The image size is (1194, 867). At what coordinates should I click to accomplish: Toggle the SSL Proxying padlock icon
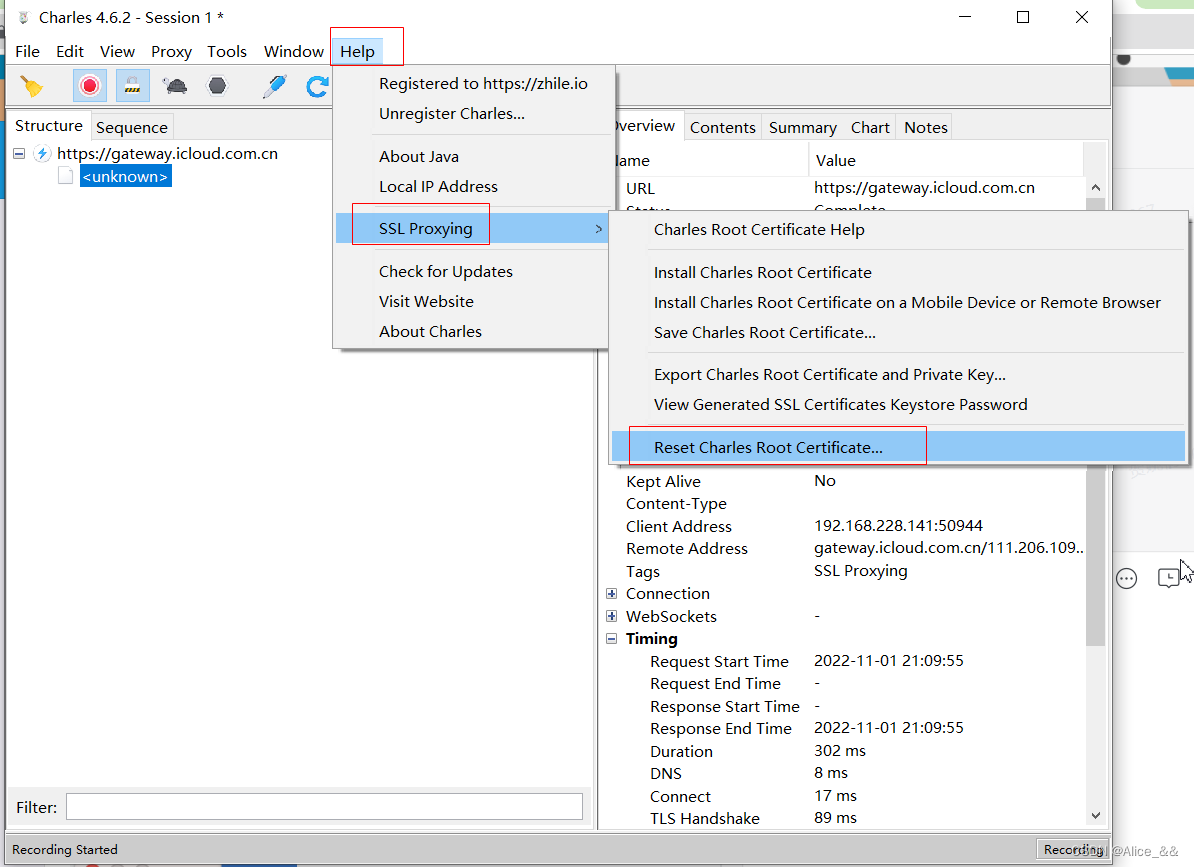pyautogui.click(x=132, y=86)
